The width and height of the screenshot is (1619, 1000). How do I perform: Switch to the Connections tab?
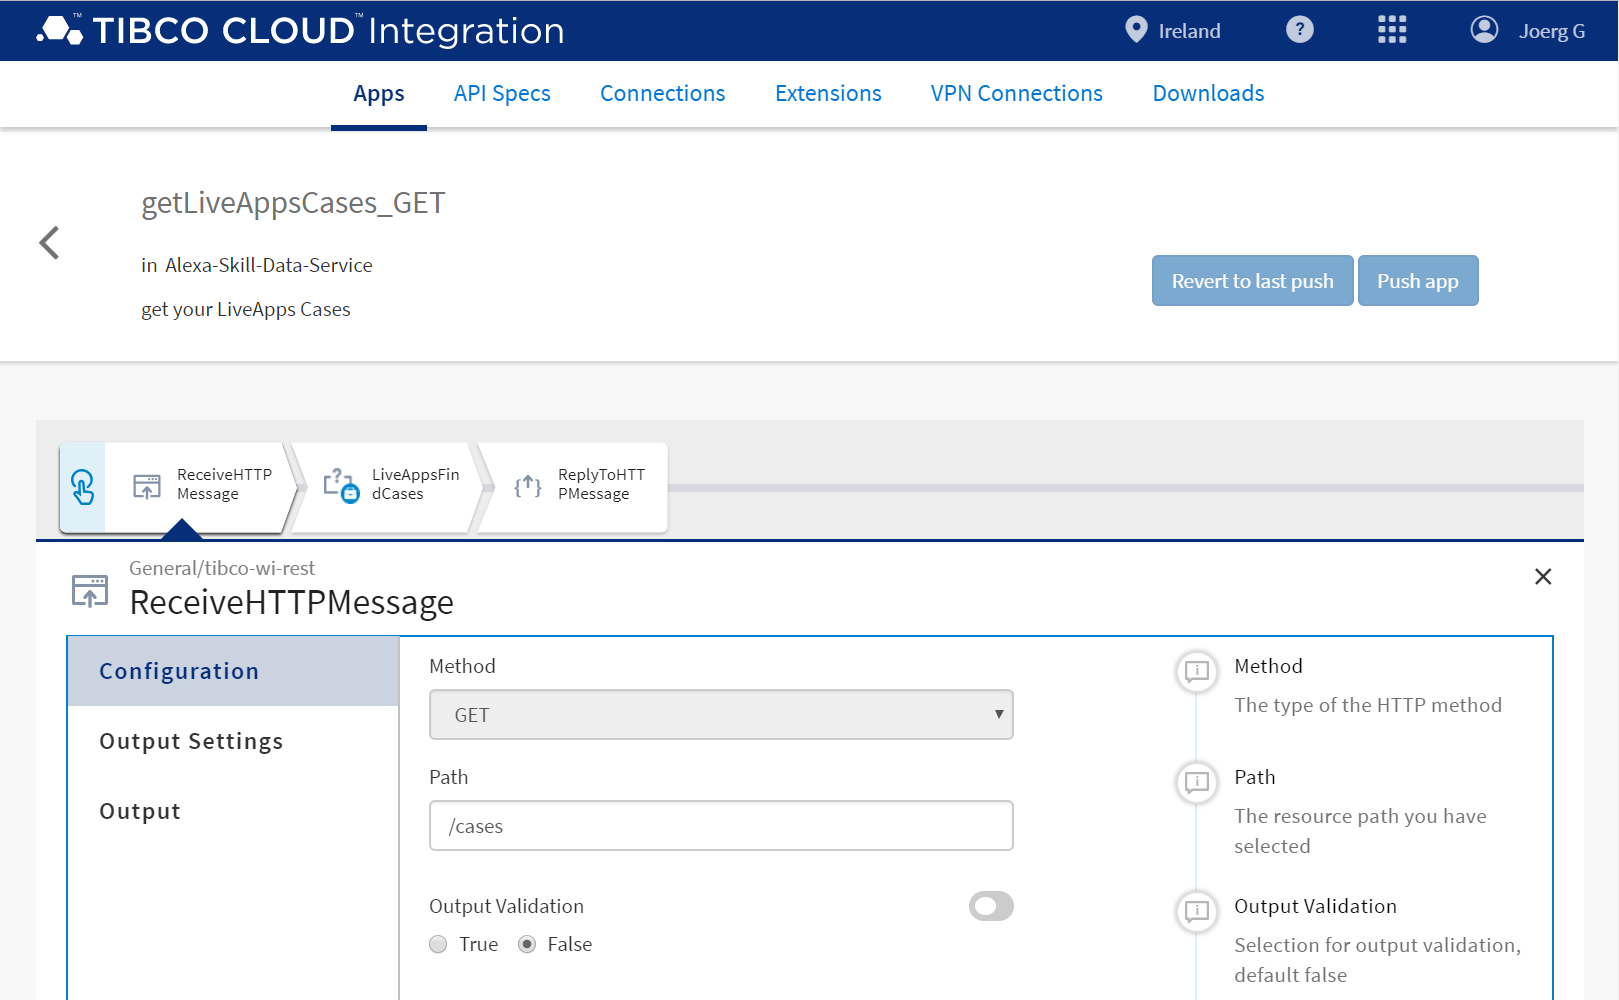(663, 94)
